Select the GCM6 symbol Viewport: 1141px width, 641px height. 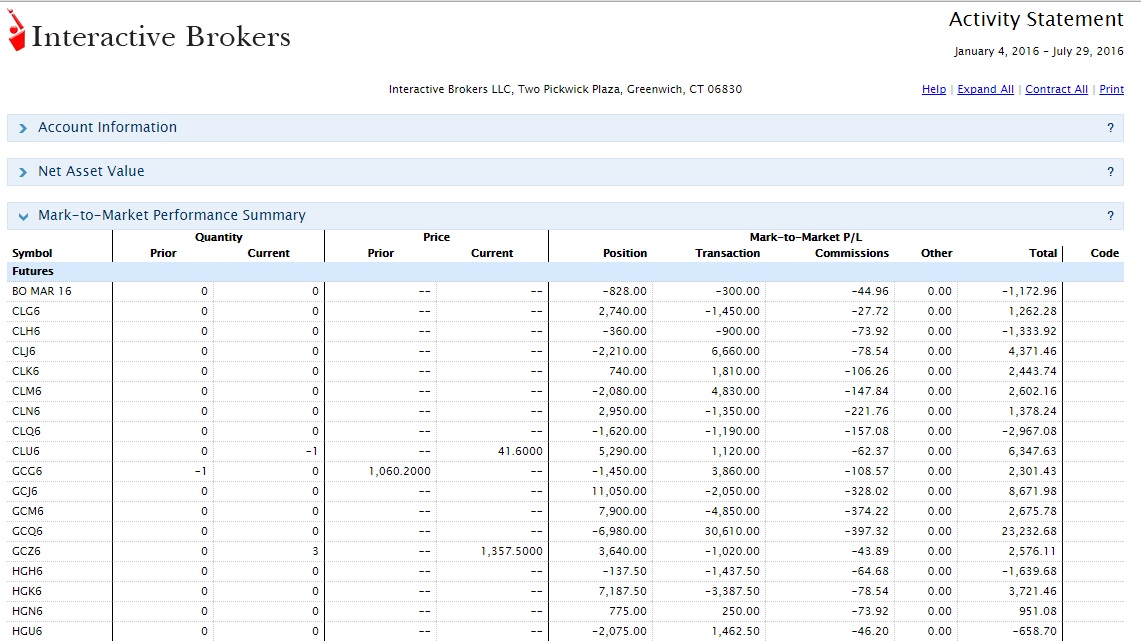click(x=28, y=511)
